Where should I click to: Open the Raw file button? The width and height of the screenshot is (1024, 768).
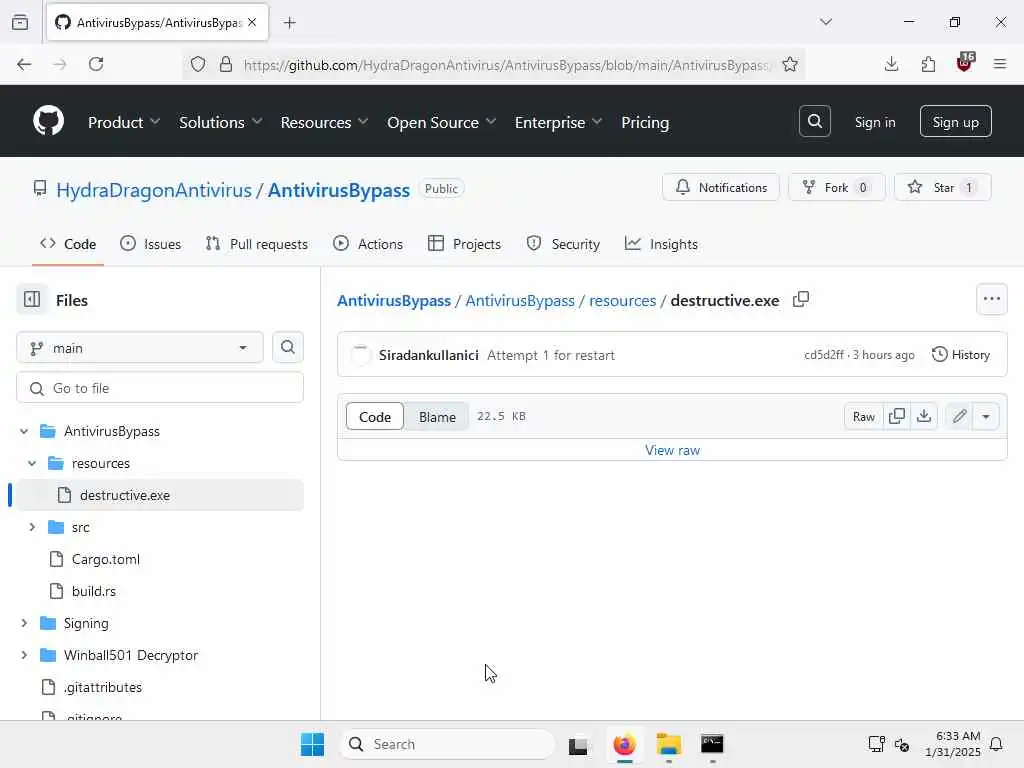pyautogui.click(x=863, y=416)
